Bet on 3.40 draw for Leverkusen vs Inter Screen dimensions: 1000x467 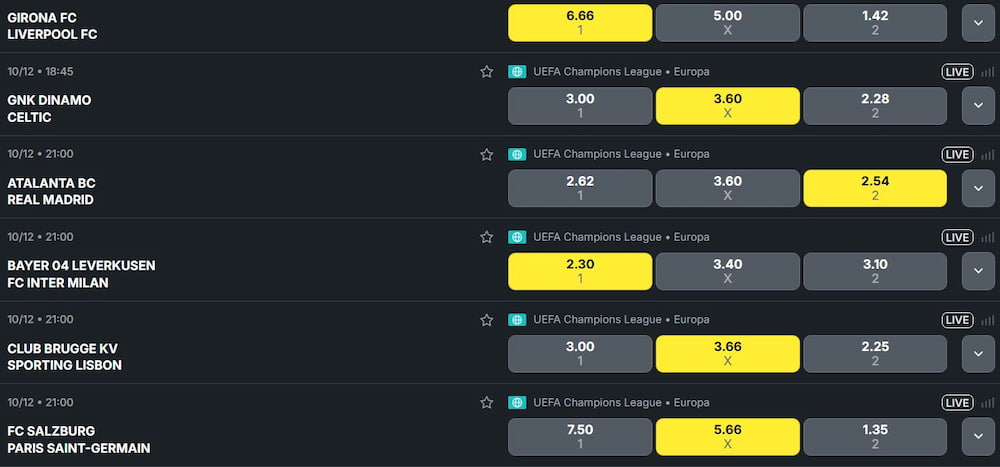tap(727, 271)
